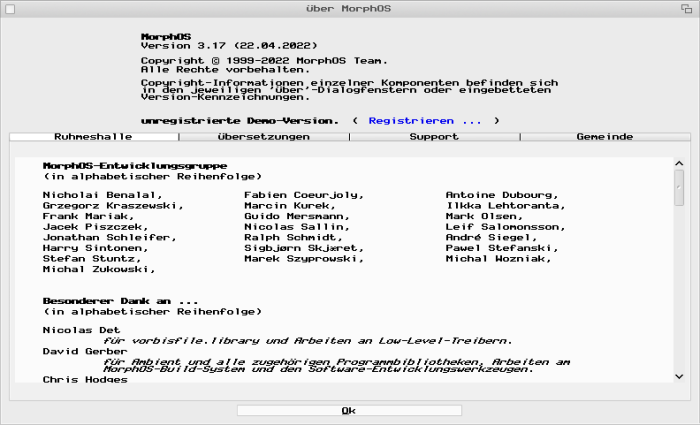The width and height of the screenshot is (700, 425).
Task: Open the Support tab
Action: pos(434,137)
